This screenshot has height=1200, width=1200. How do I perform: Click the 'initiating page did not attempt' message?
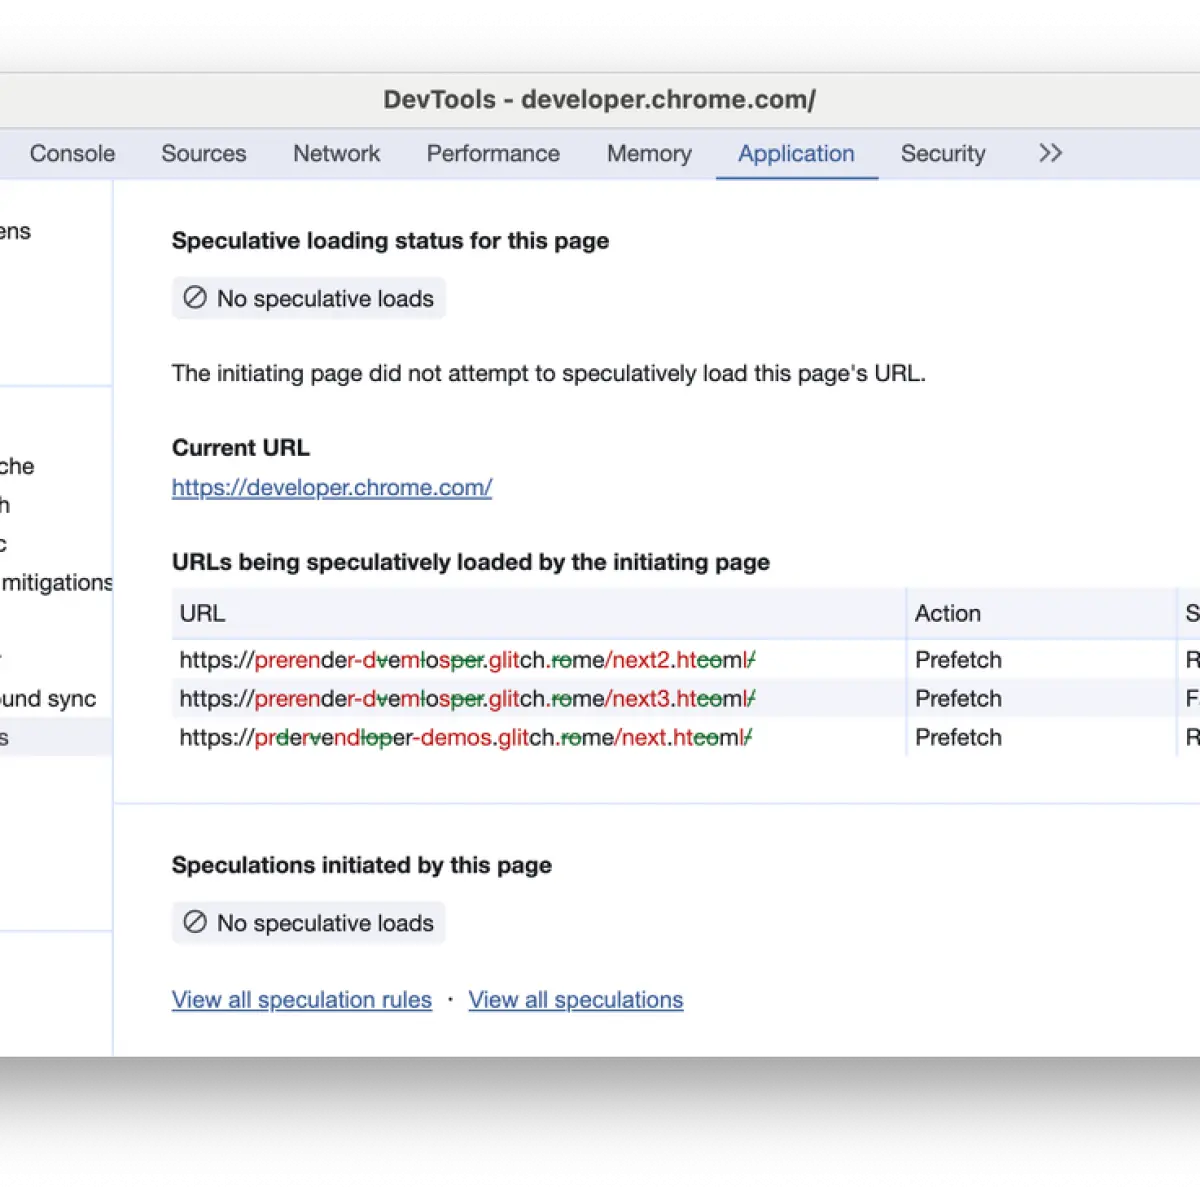click(x=549, y=373)
